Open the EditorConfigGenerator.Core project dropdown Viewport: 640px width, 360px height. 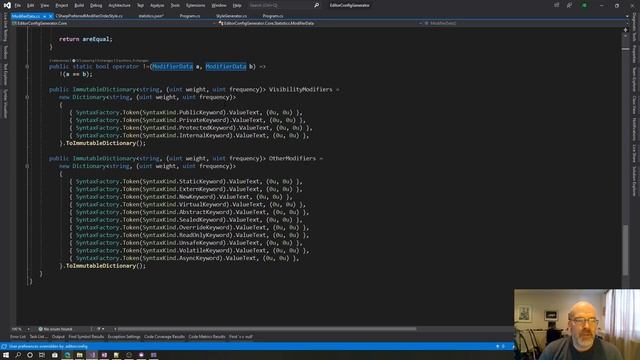coord(113,23)
